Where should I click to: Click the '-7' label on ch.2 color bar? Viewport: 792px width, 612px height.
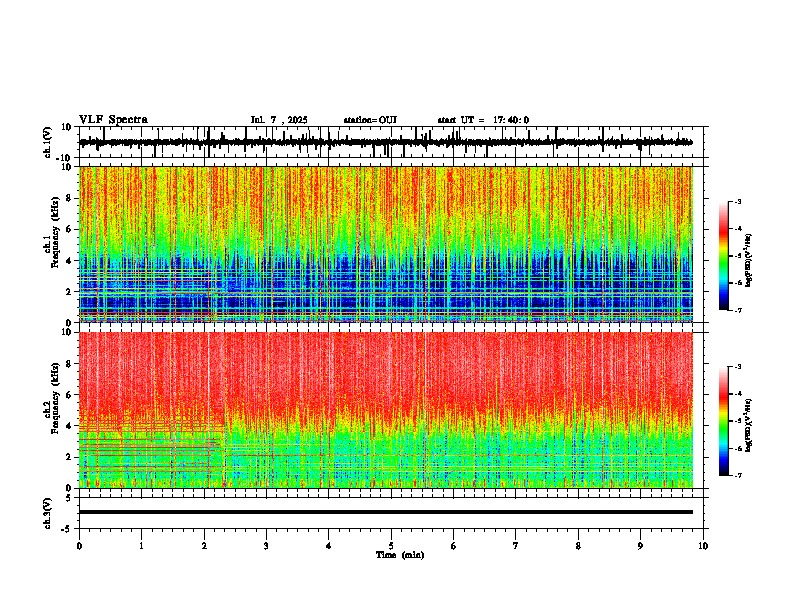click(x=738, y=475)
